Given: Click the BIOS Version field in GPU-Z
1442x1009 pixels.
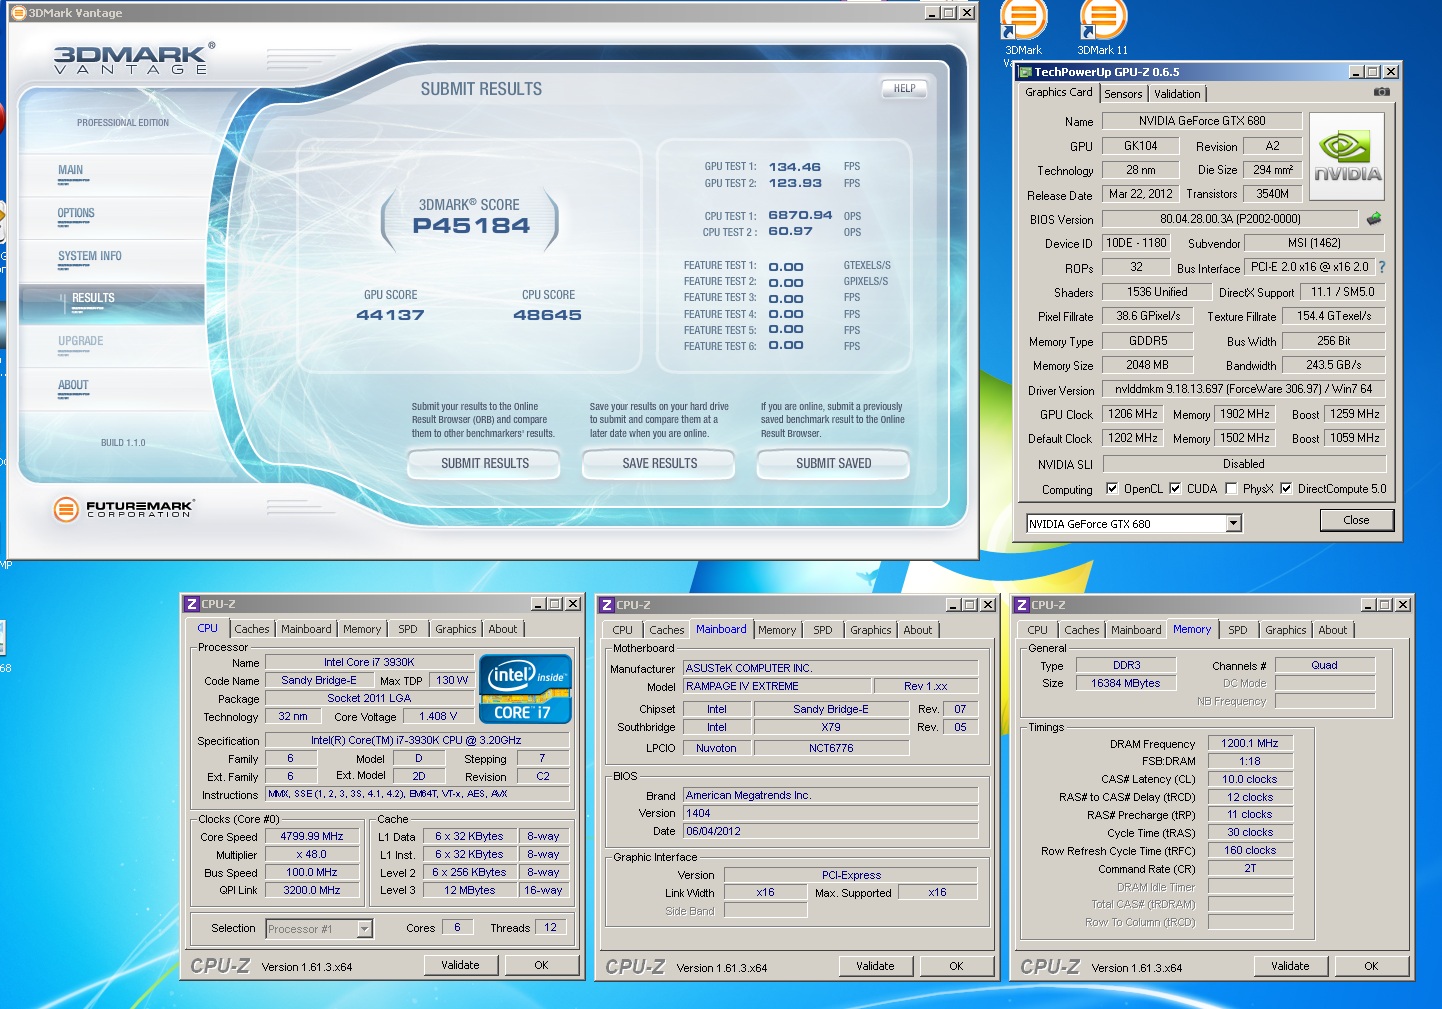Looking at the screenshot, I should click(x=1230, y=219).
